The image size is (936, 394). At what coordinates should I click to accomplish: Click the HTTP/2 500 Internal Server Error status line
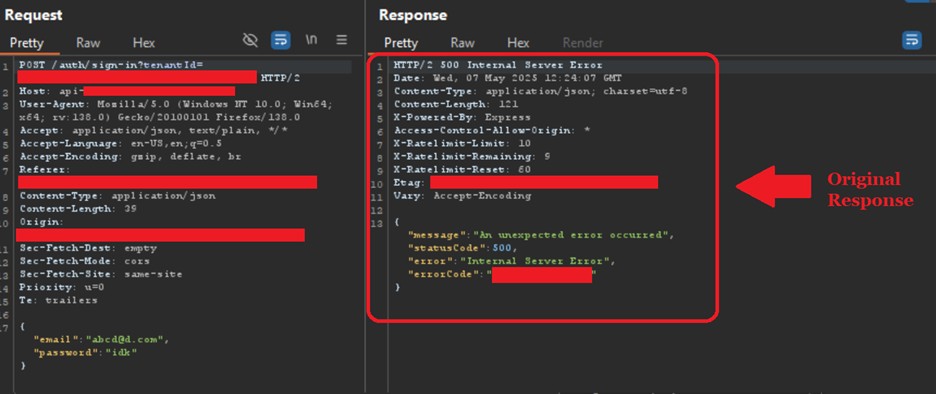pos(498,64)
